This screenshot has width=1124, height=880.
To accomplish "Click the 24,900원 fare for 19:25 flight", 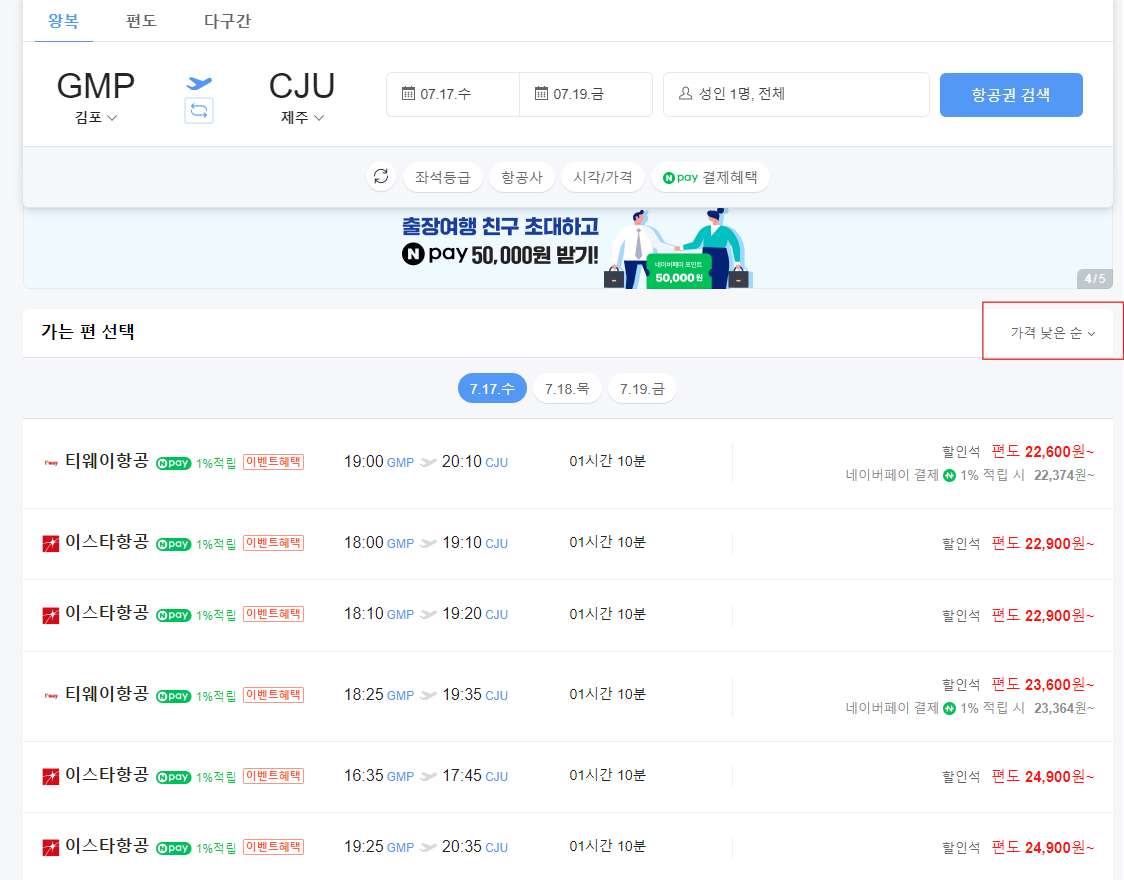I will tap(1043, 848).
